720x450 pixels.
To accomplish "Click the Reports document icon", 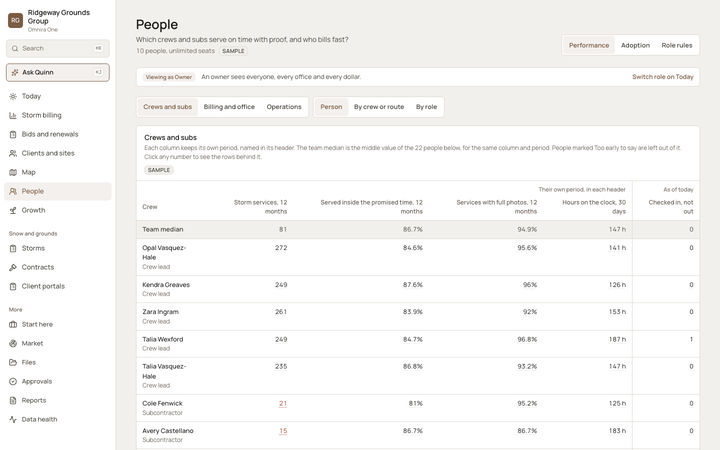I will [13, 400].
